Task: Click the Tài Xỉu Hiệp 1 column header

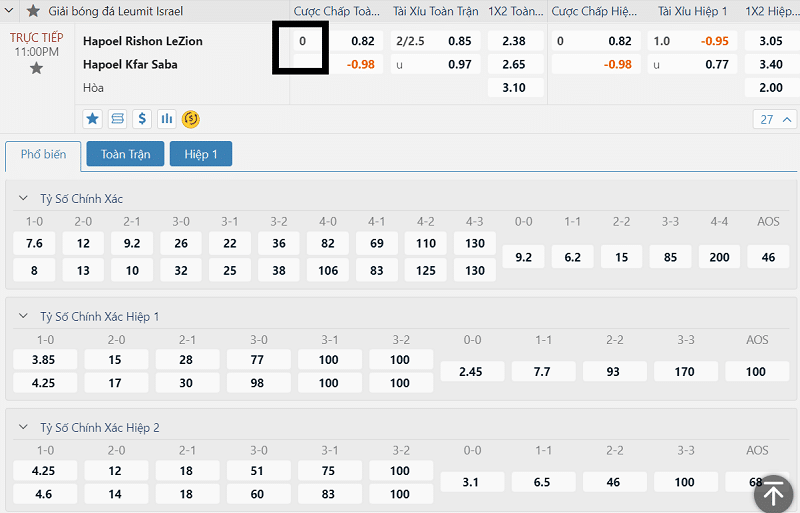Action: click(x=692, y=11)
